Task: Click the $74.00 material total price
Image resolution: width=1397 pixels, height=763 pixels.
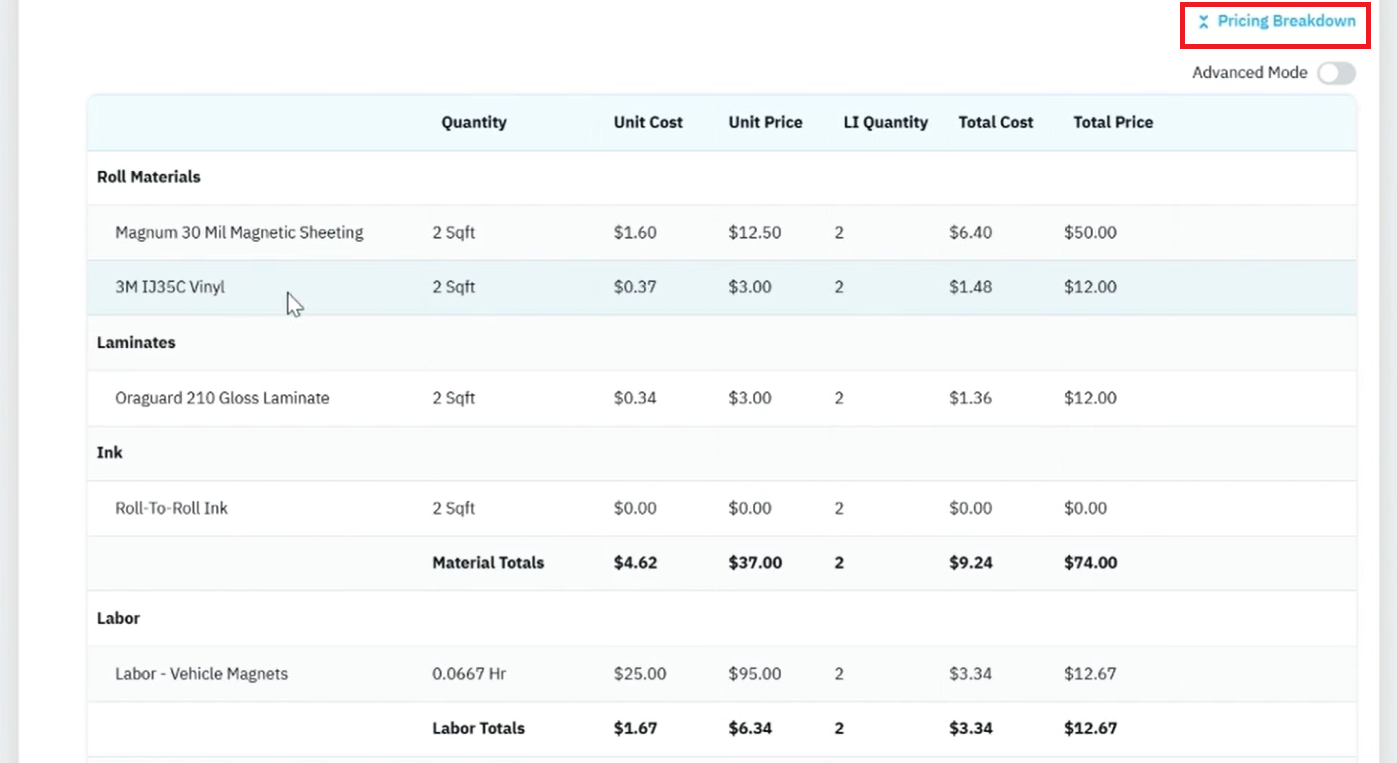Action: tap(1090, 563)
